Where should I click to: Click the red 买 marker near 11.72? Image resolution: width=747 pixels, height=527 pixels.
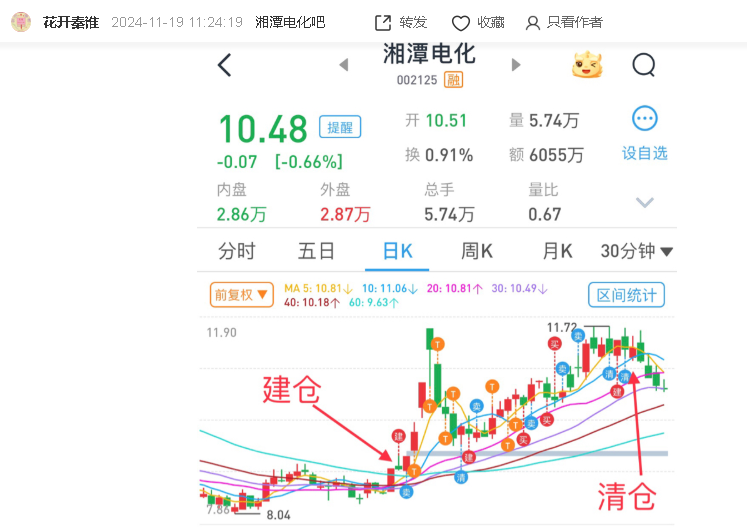tap(554, 344)
